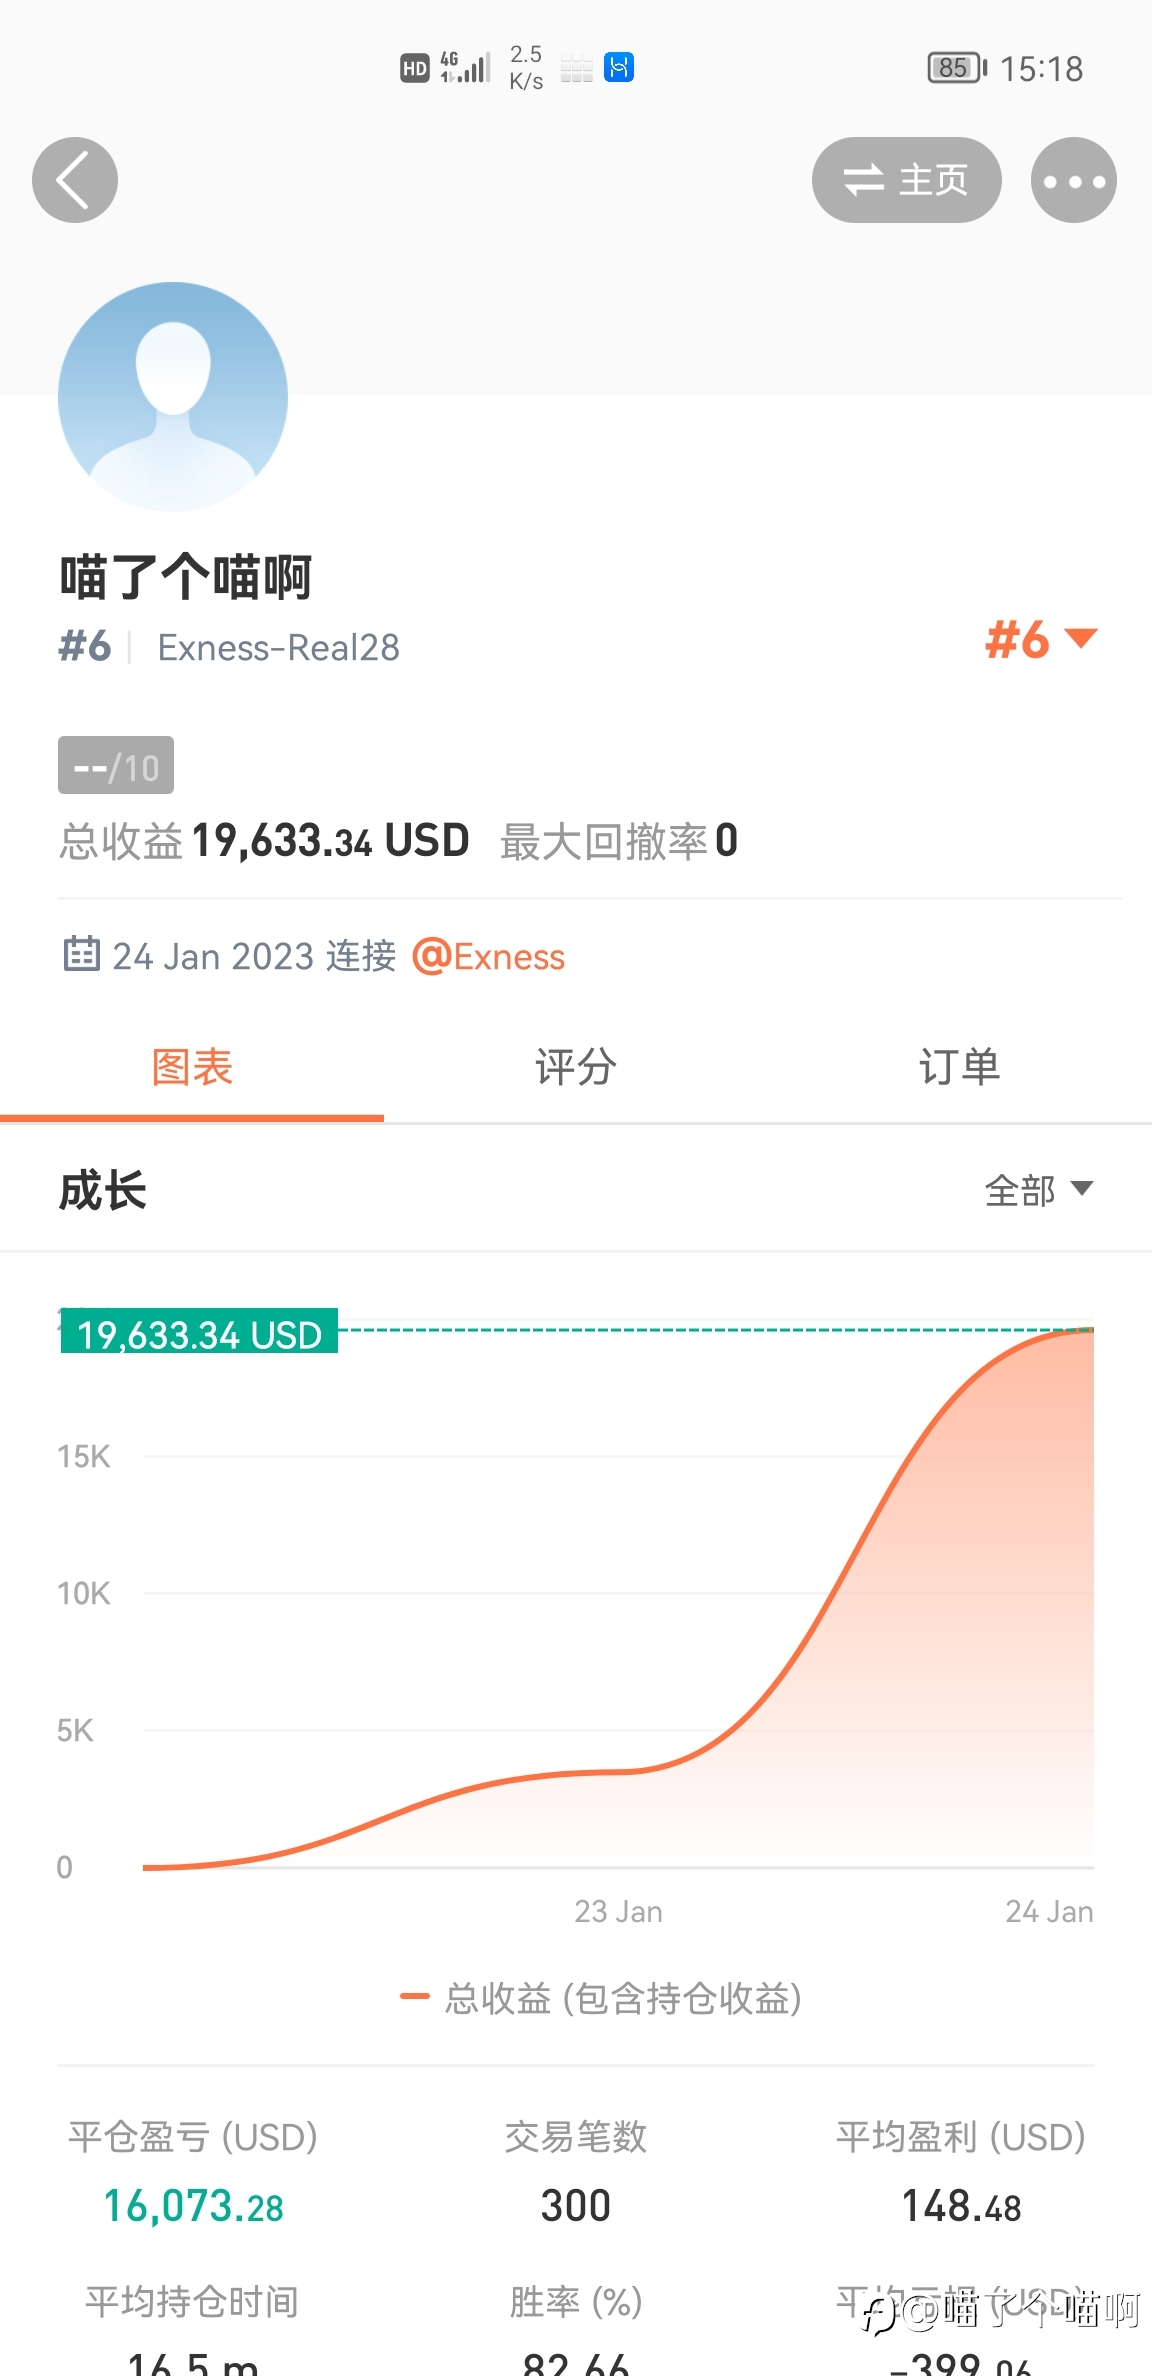Tap the 4G signal strength icon
The image size is (1152, 2376).
[x=465, y=67]
